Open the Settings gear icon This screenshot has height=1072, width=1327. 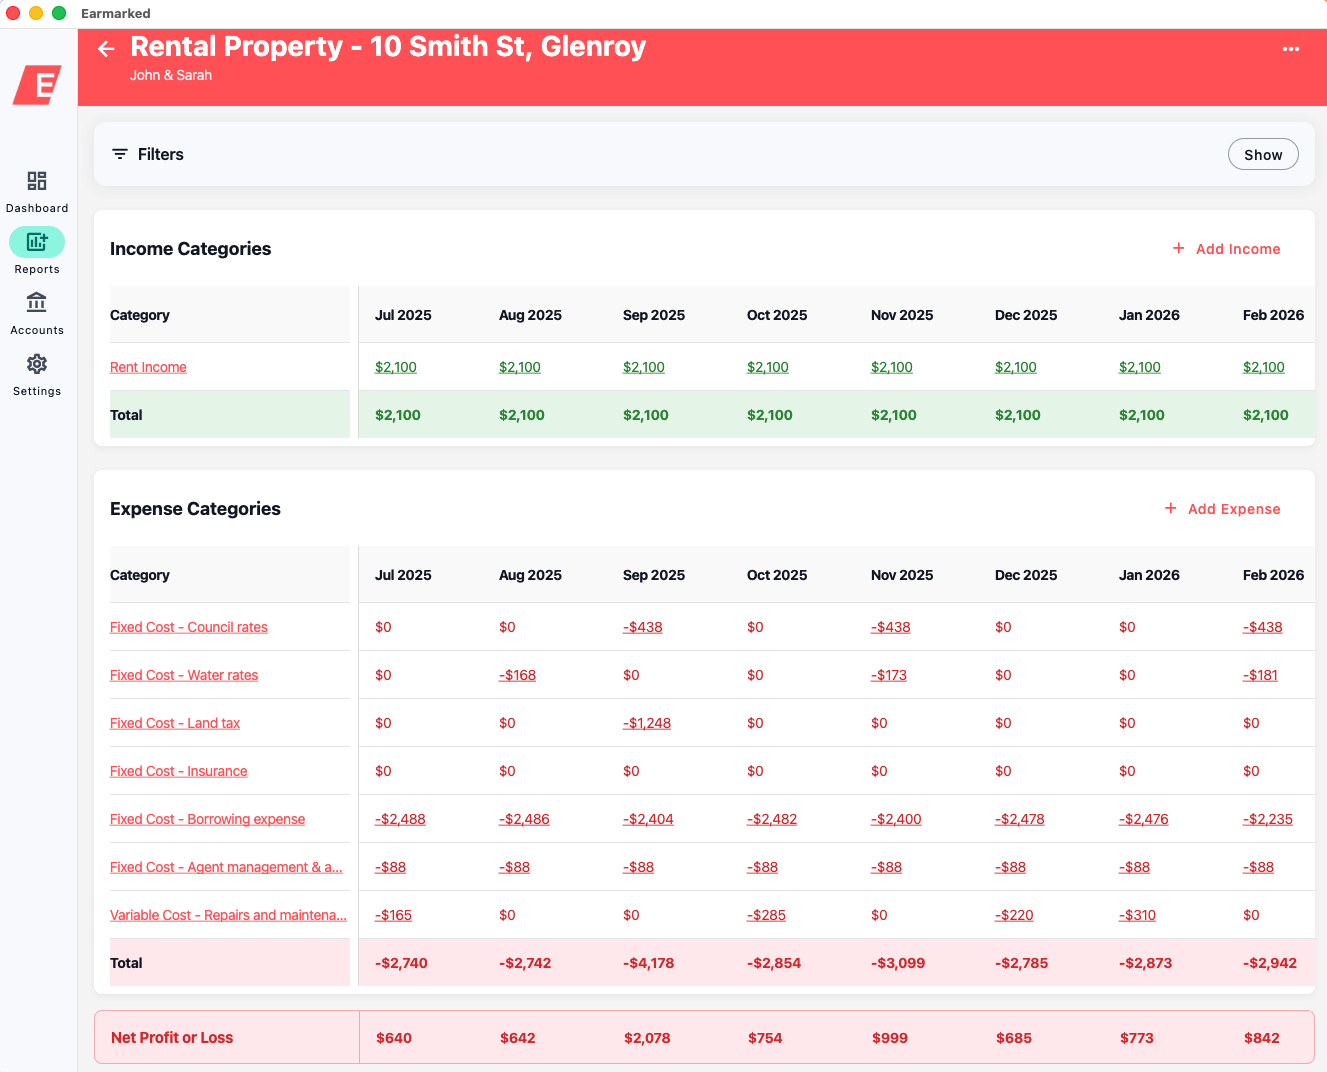[37, 363]
